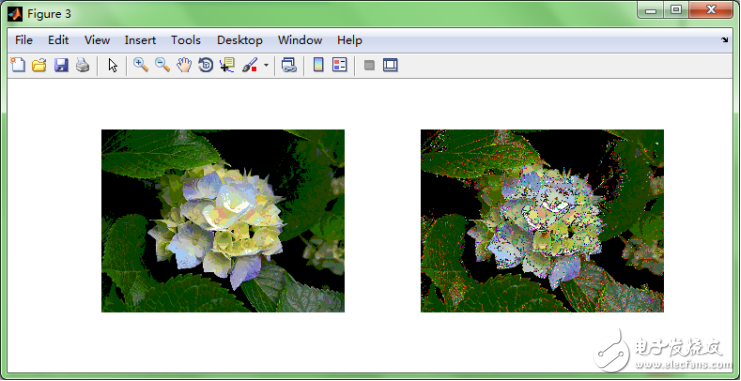Expand the brush color dropdown arrow
This screenshot has width=741, height=381.
pyautogui.click(x=266, y=65)
